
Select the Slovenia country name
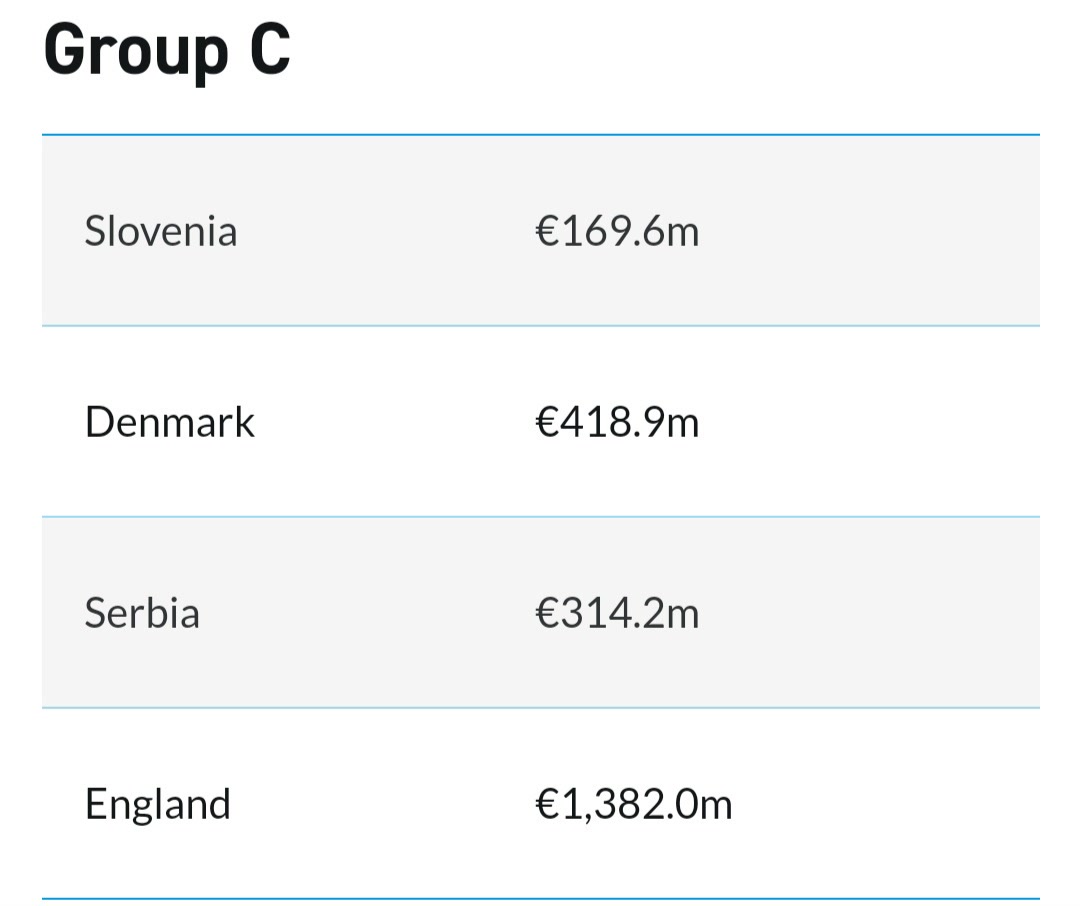pos(160,231)
